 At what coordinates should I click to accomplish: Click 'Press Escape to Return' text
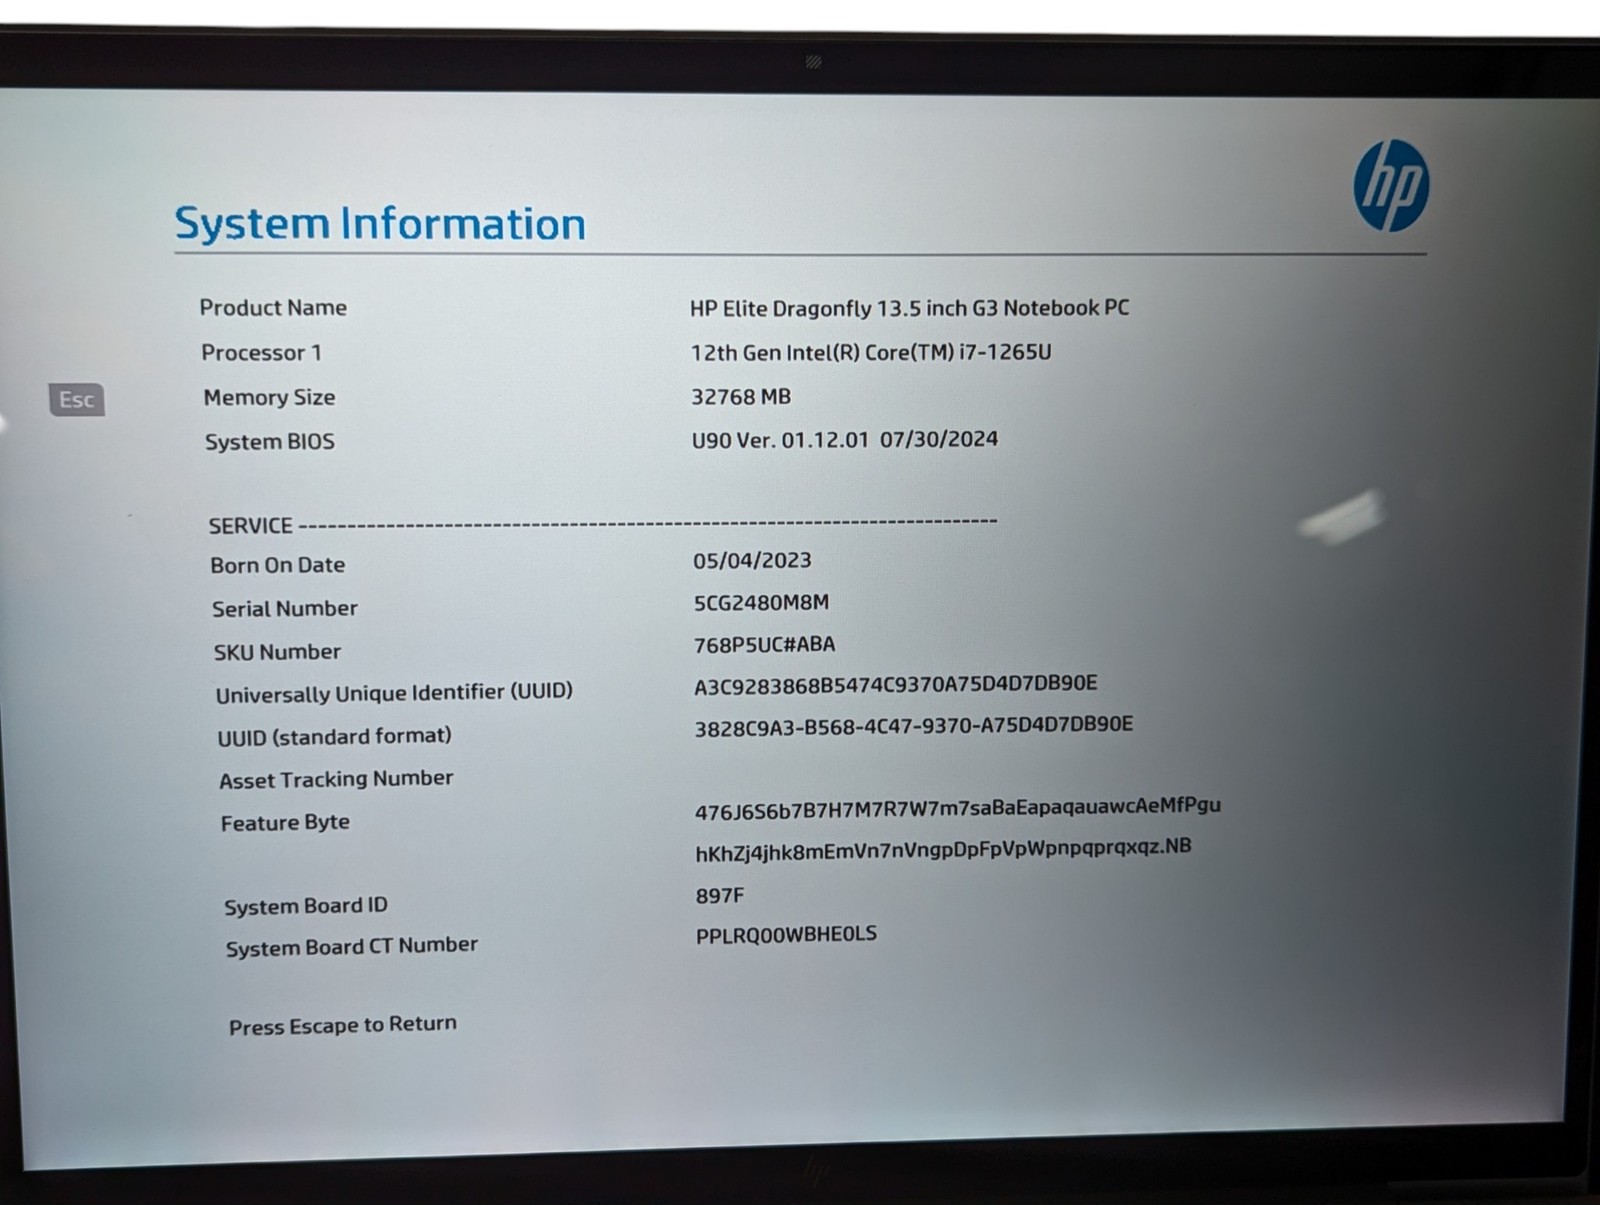click(342, 1026)
